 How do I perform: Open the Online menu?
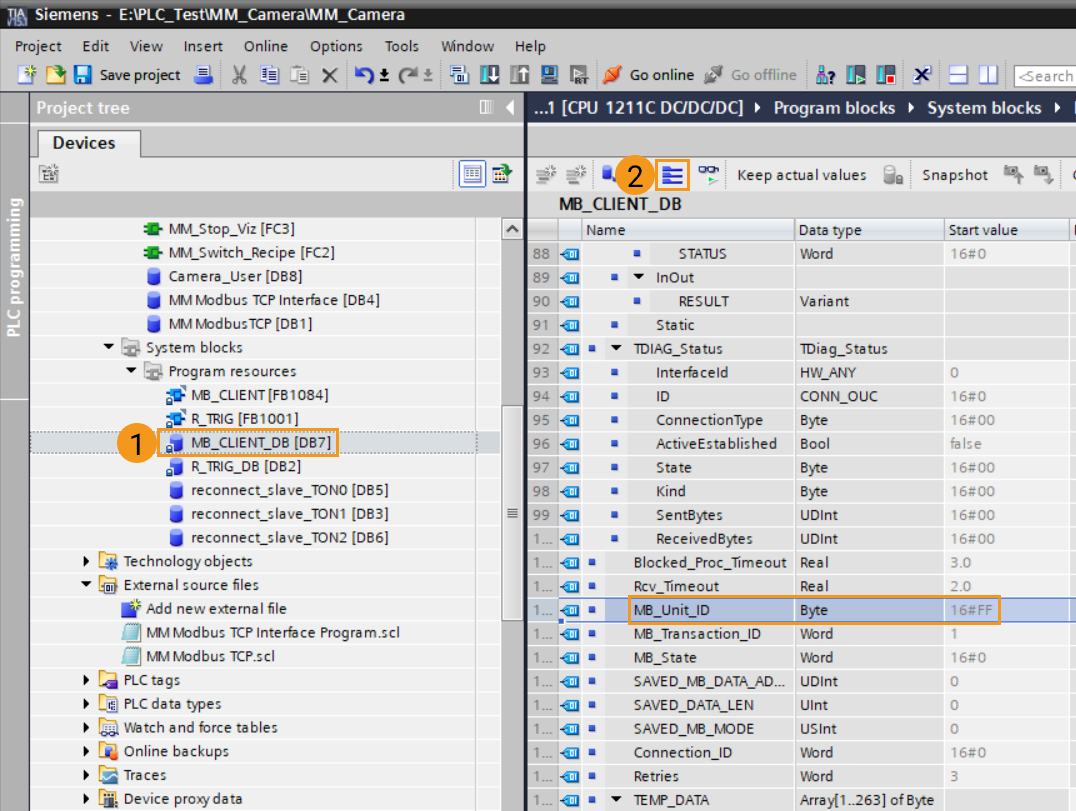(264, 46)
